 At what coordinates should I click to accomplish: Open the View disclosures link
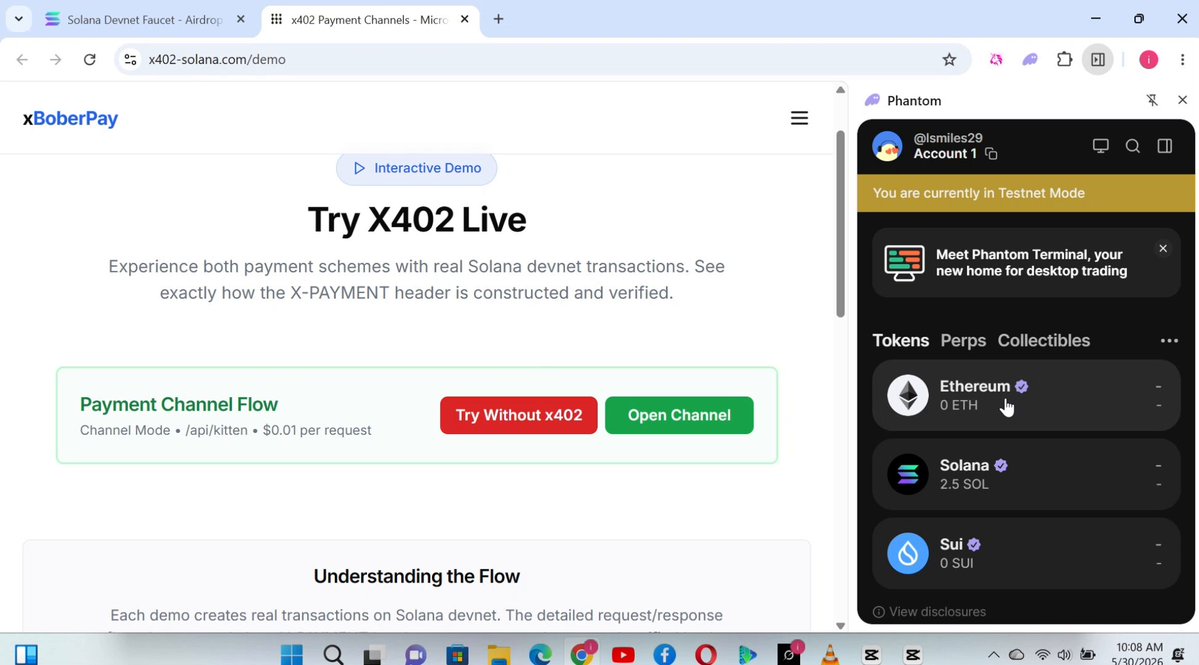click(929, 611)
